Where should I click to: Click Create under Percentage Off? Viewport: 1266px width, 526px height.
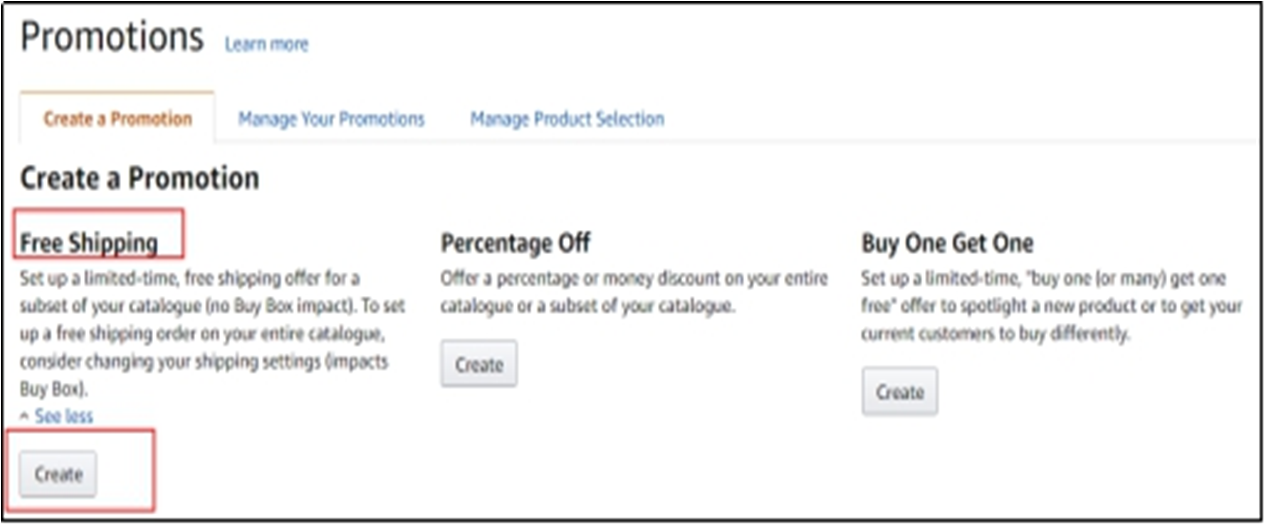tap(479, 365)
